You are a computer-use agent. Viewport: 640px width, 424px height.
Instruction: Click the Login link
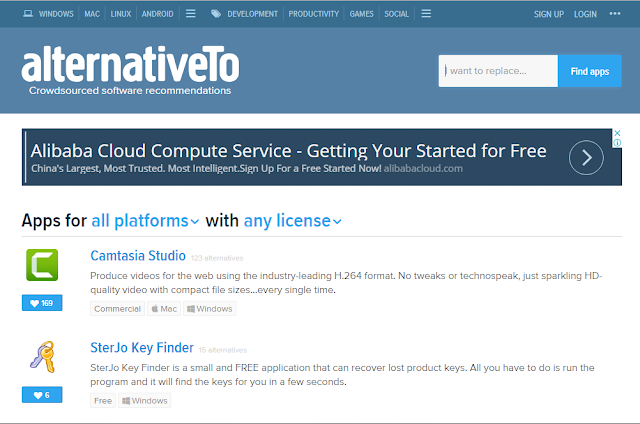pos(585,14)
